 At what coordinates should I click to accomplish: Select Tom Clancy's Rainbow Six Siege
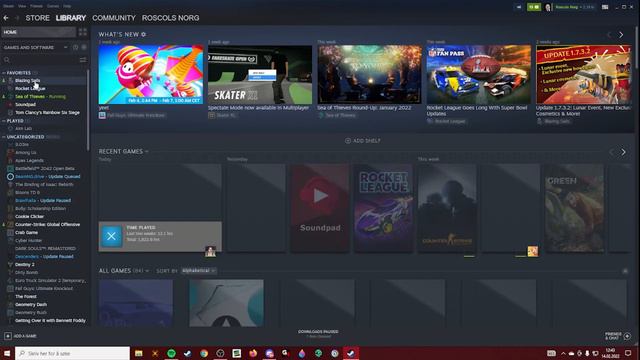pyautogui.click(x=47, y=112)
